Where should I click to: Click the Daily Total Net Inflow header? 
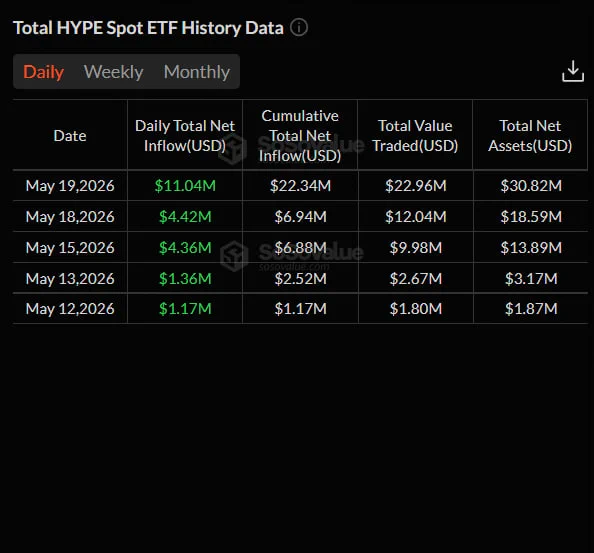(x=185, y=136)
